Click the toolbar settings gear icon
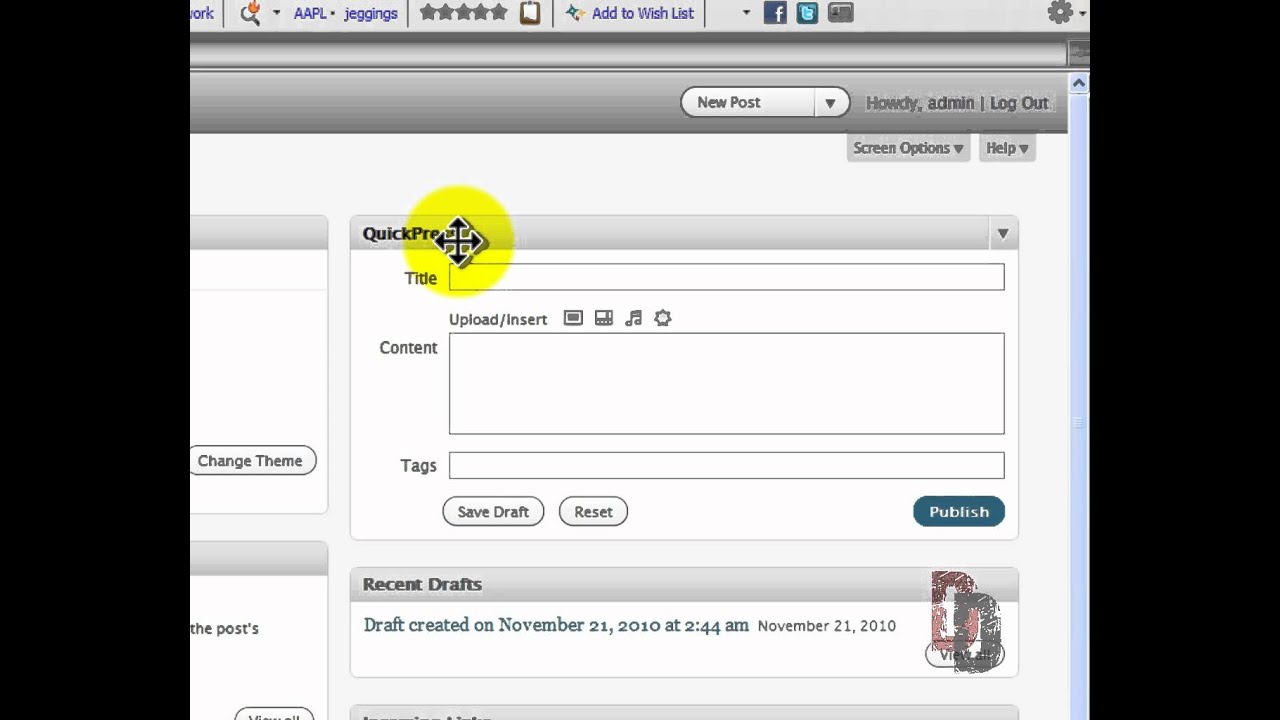 (1060, 13)
